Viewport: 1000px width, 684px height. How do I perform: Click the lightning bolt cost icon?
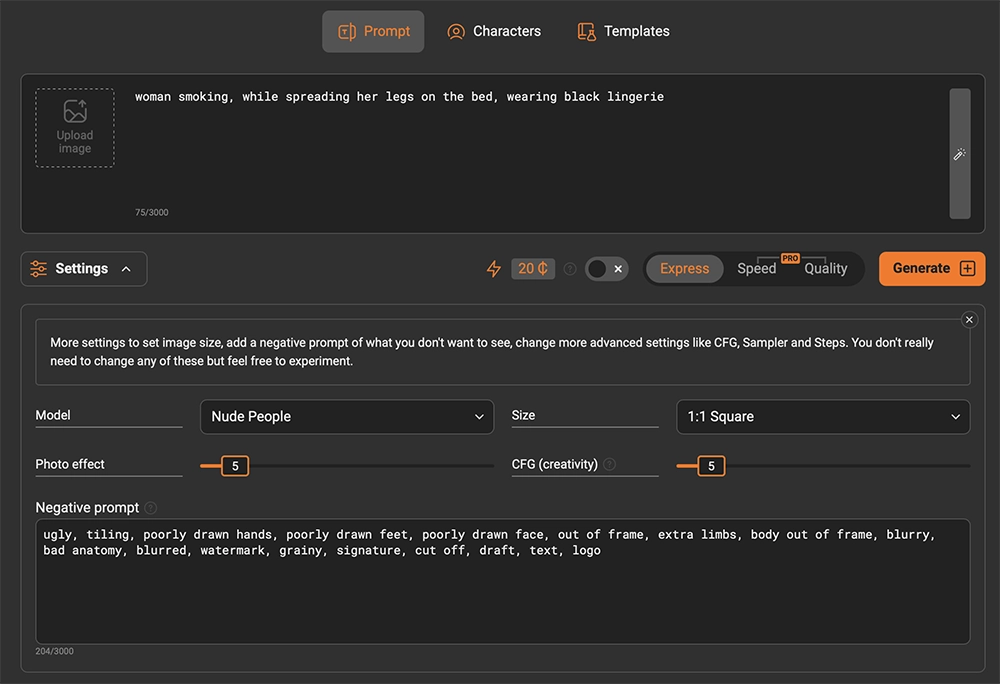pyautogui.click(x=493, y=268)
